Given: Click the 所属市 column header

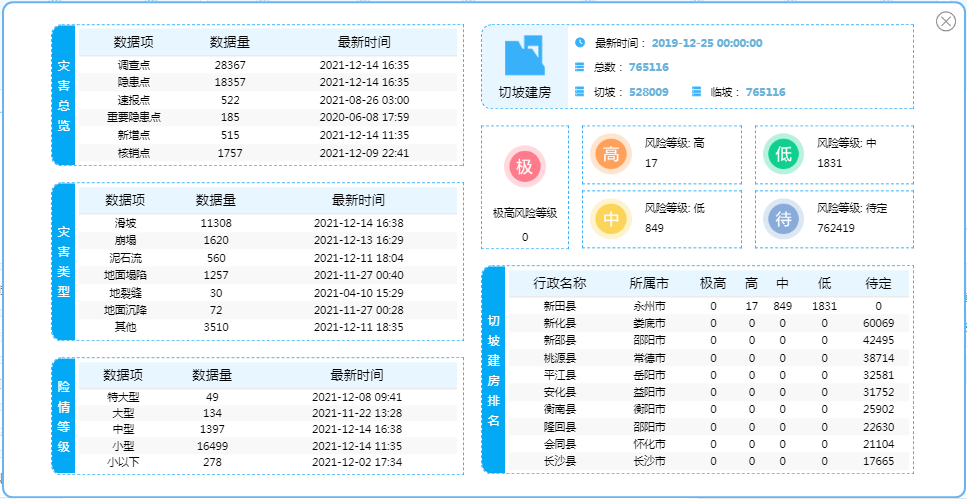Looking at the screenshot, I should click(649, 284).
